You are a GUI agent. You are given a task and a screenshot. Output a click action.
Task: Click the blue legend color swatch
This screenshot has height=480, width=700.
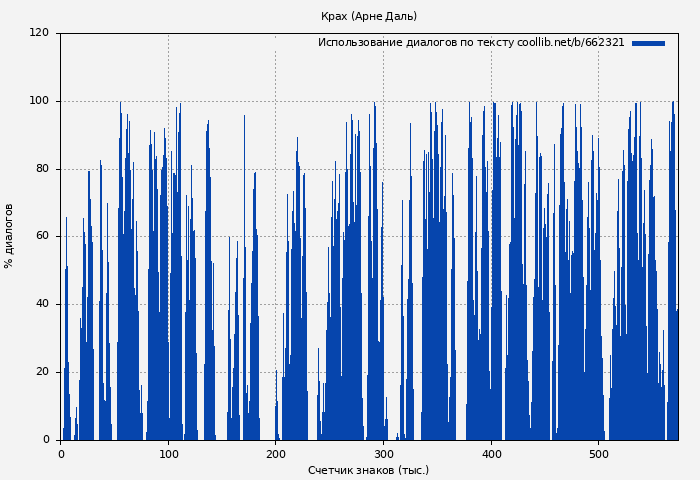click(x=648, y=43)
